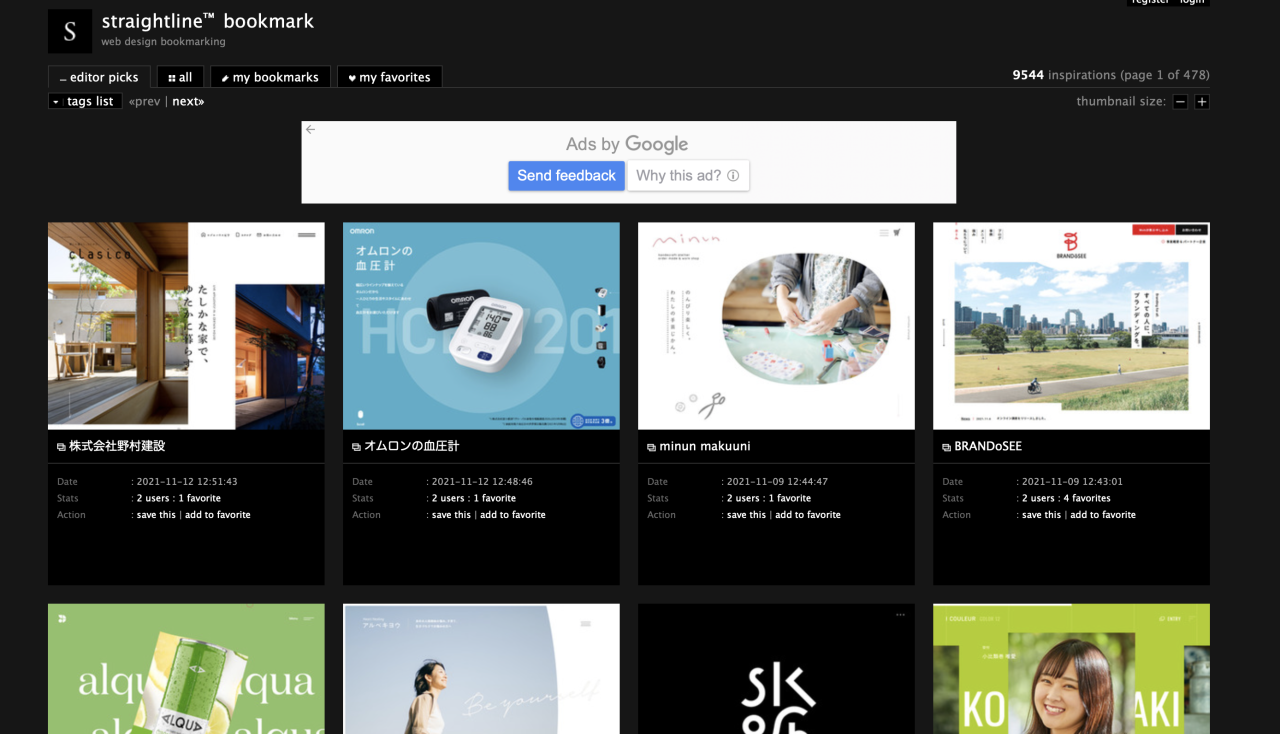The width and height of the screenshot is (1280, 734).
Task: Open the black thumbnail with white logo
Action: click(776, 668)
